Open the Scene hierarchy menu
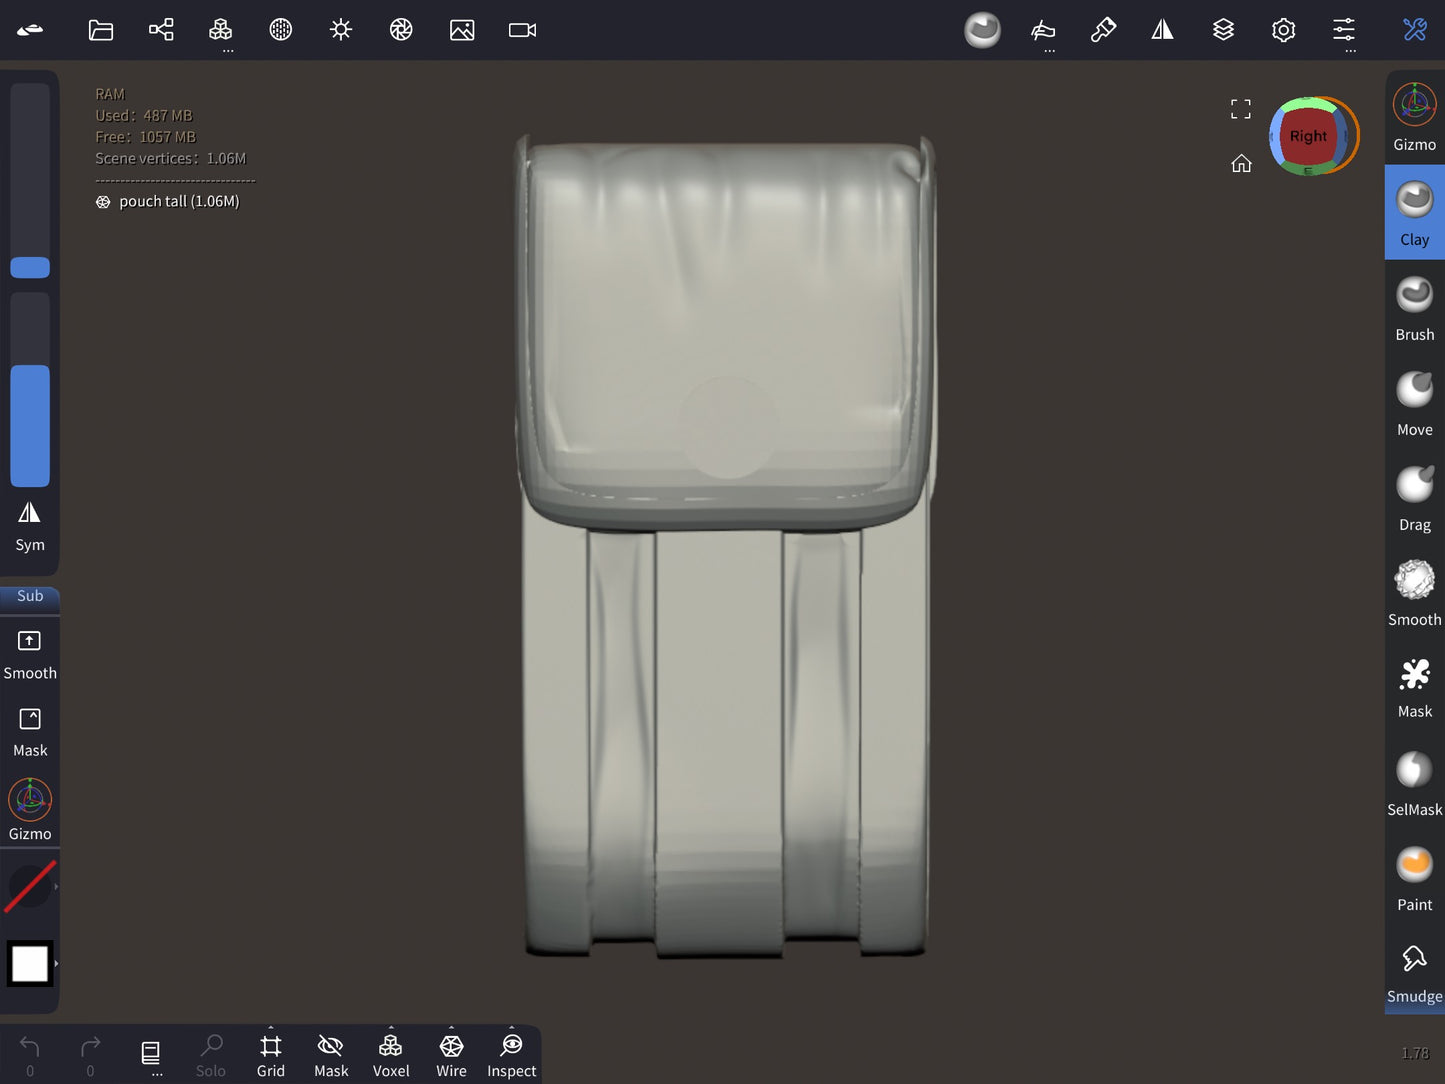The height and width of the screenshot is (1084, 1445). 161,30
